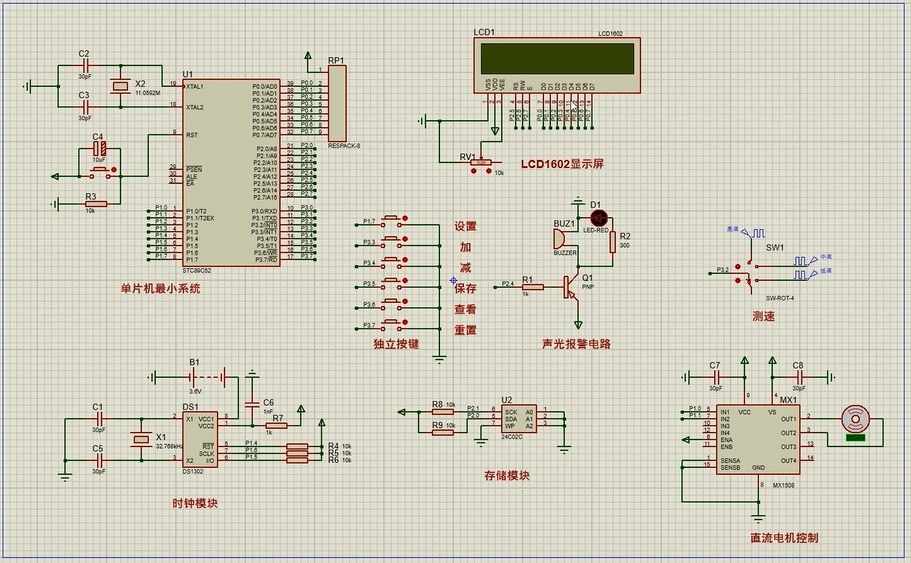Click the red LED D1
Image resolution: width=911 pixels, height=563 pixels.
(x=599, y=218)
